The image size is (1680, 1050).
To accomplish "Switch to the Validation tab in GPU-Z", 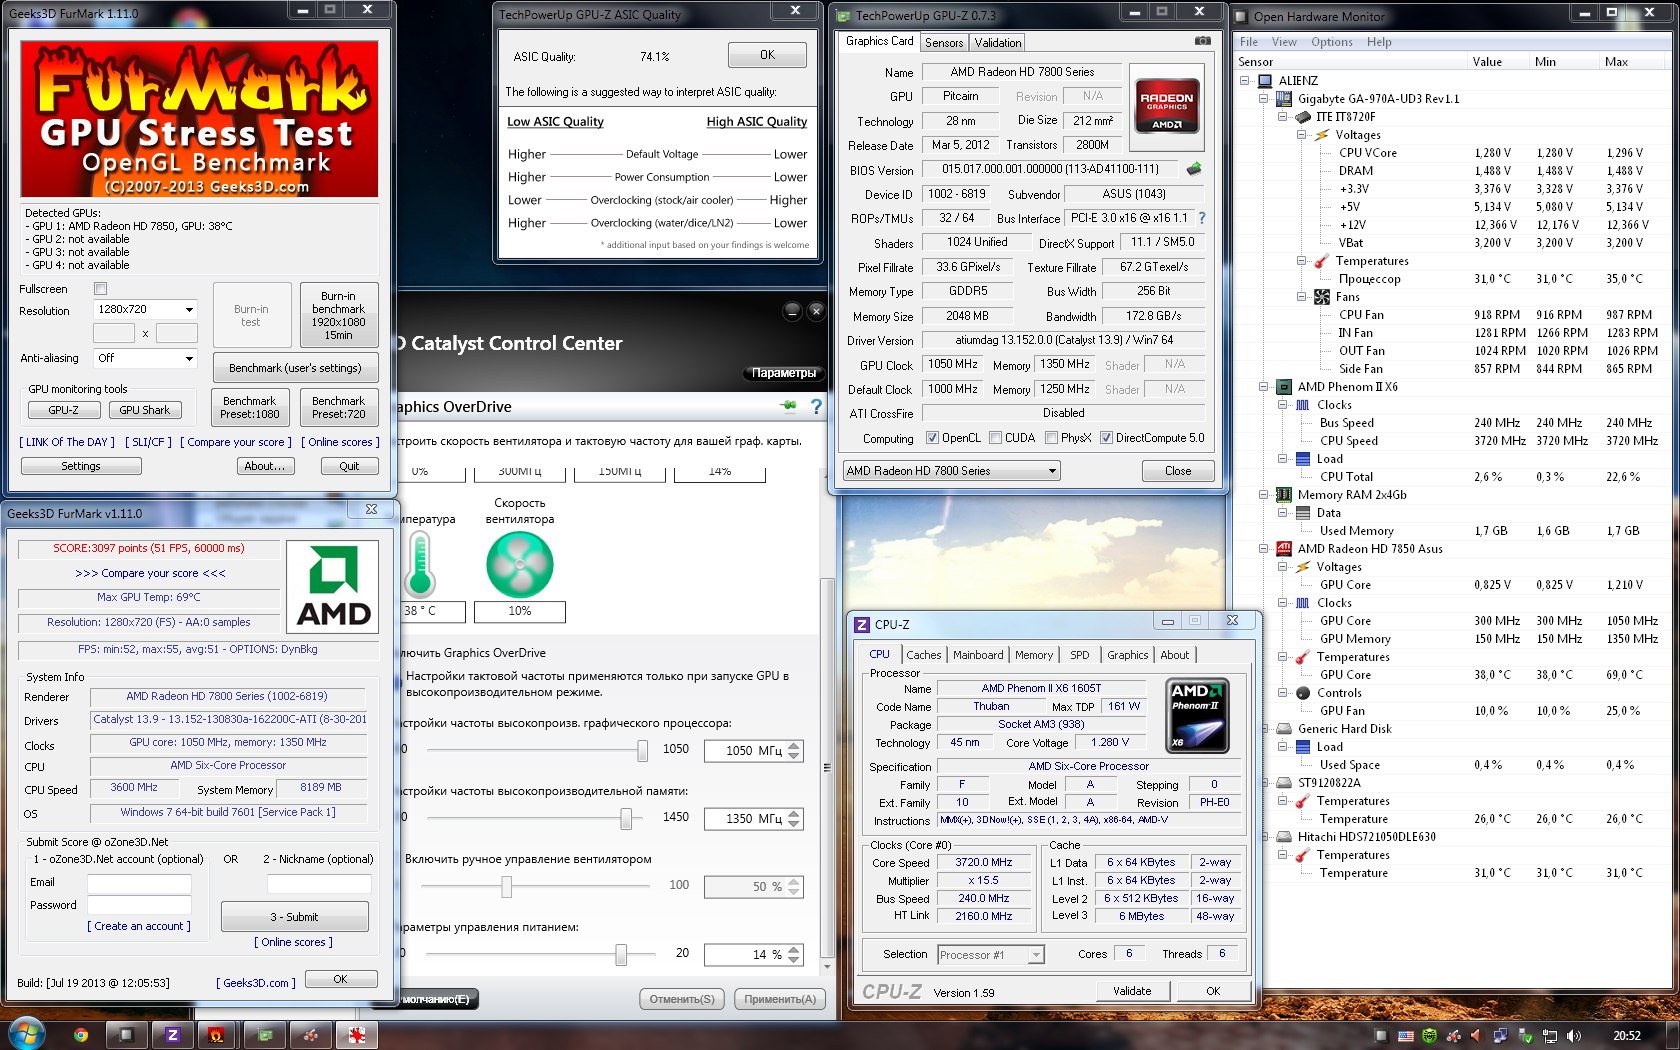I will click(998, 43).
